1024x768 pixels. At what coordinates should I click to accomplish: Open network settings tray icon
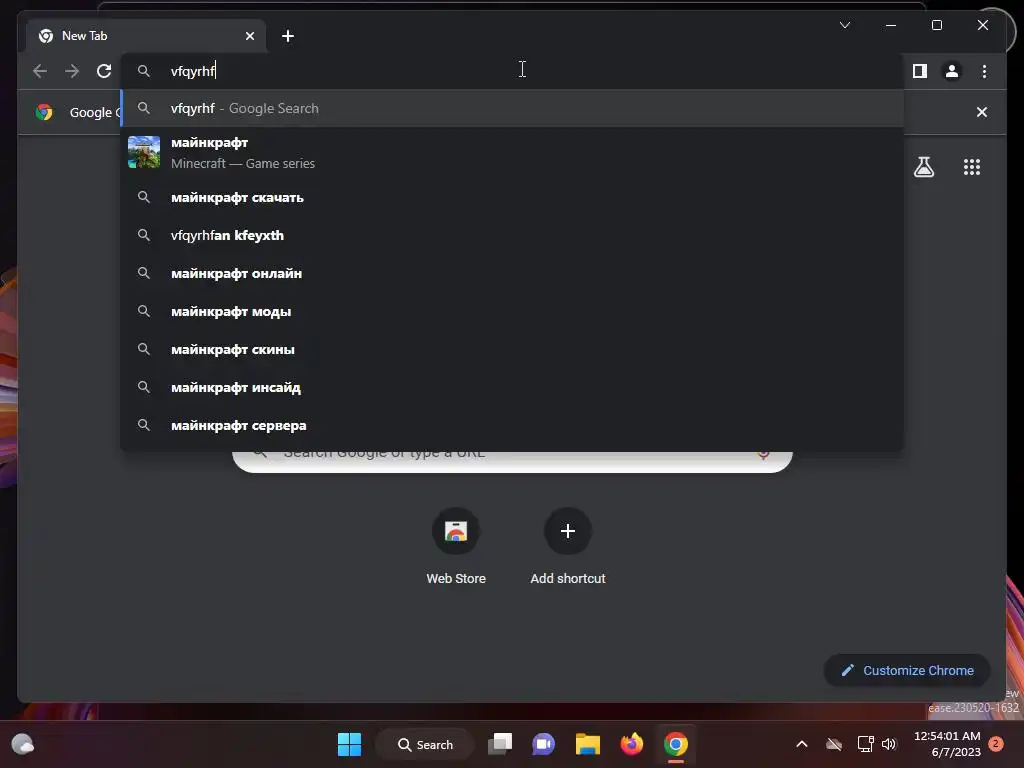(865, 744)
